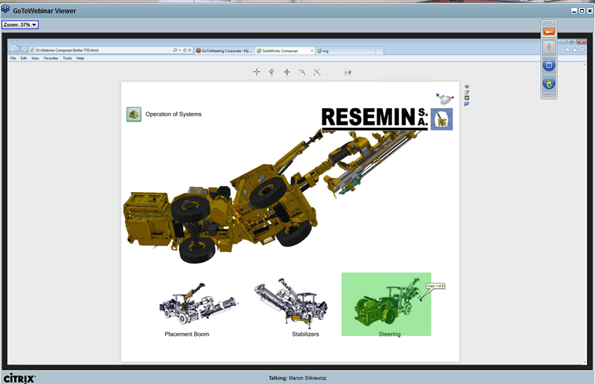
Task: Open the Zoom percentage dropdown
Action: (20, 25)
